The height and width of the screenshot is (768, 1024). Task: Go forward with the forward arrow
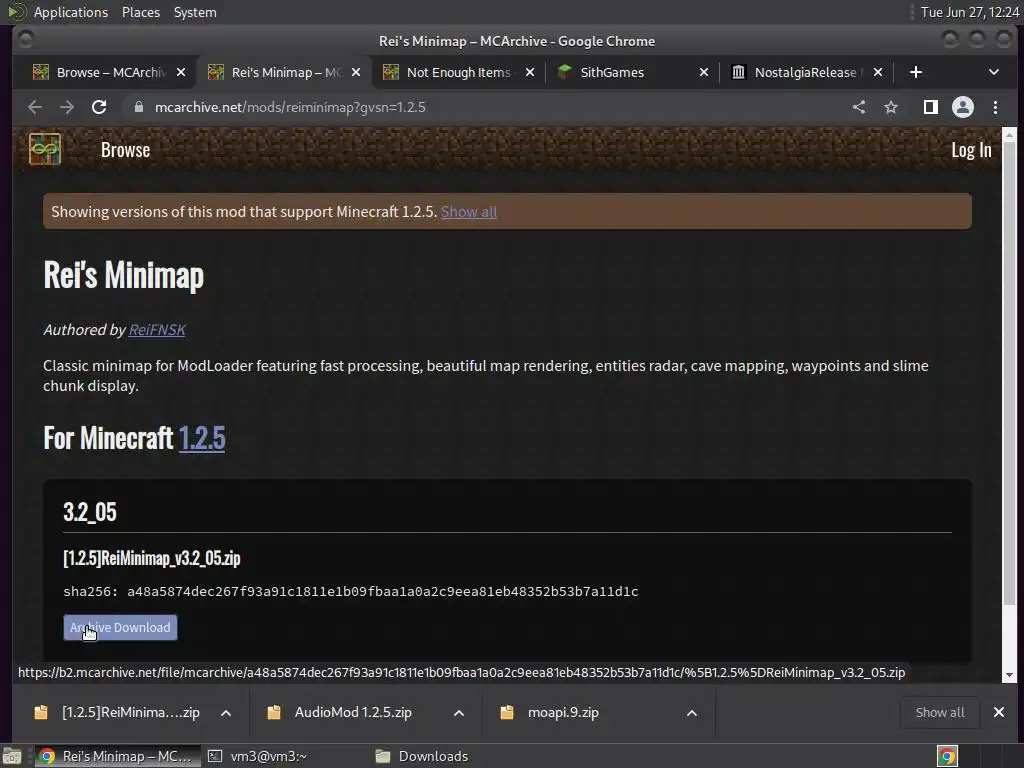click(x=67, y=107)
